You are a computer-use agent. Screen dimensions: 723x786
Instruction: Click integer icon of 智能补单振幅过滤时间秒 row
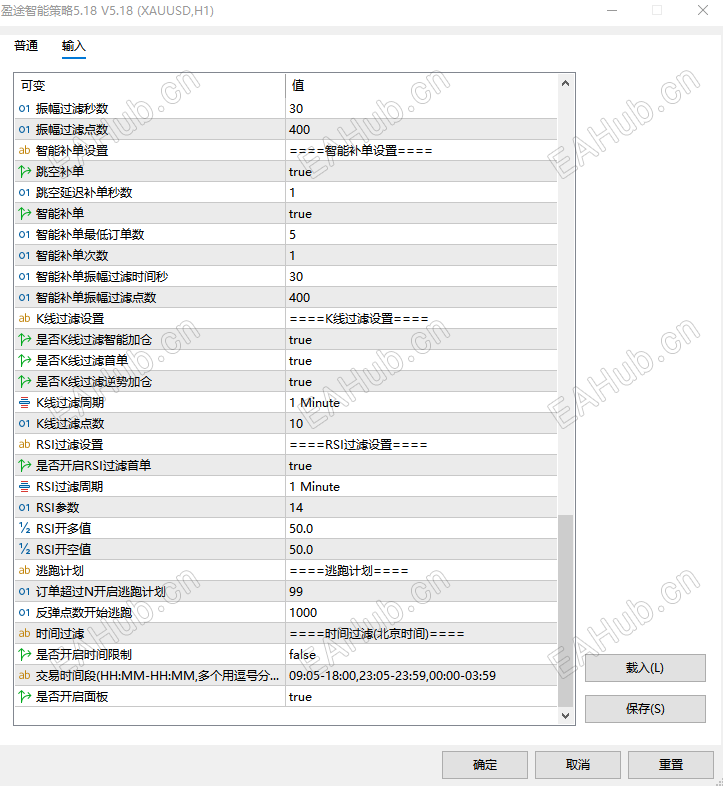(24, 277)
